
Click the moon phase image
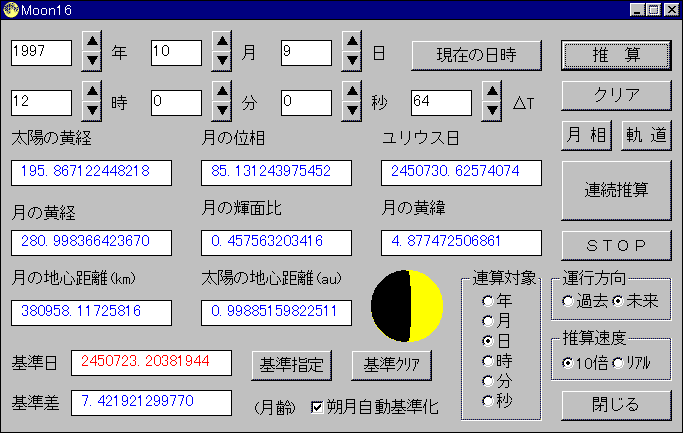tap(407, 305)
